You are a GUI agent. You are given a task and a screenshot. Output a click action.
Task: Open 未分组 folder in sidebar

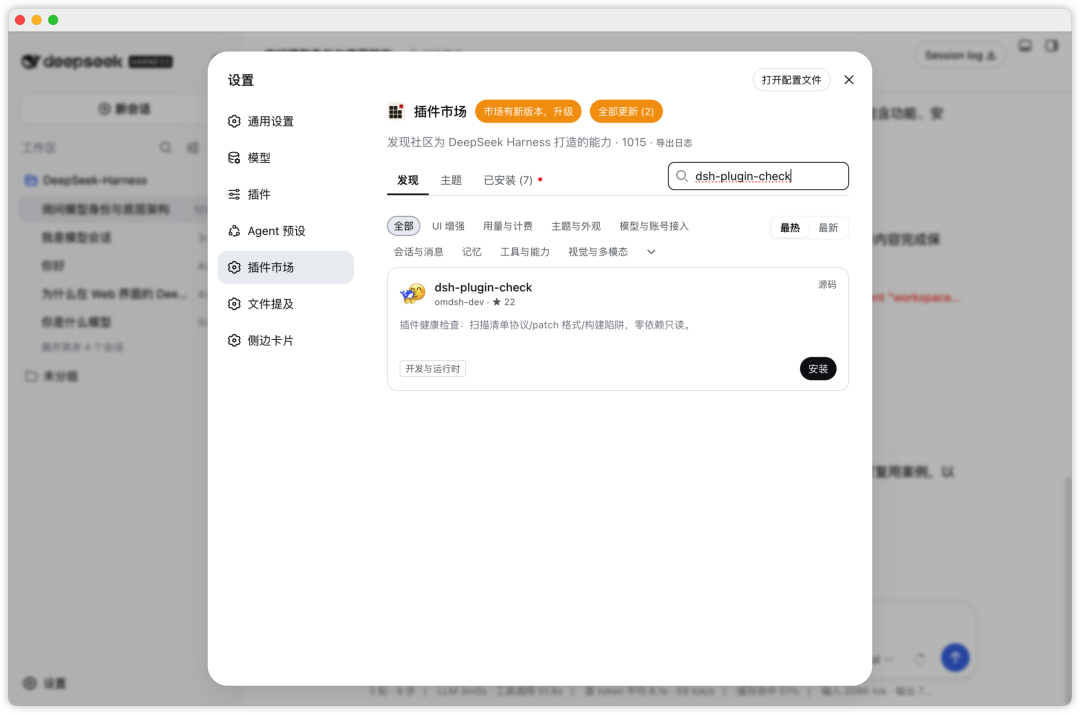[61, 377]
